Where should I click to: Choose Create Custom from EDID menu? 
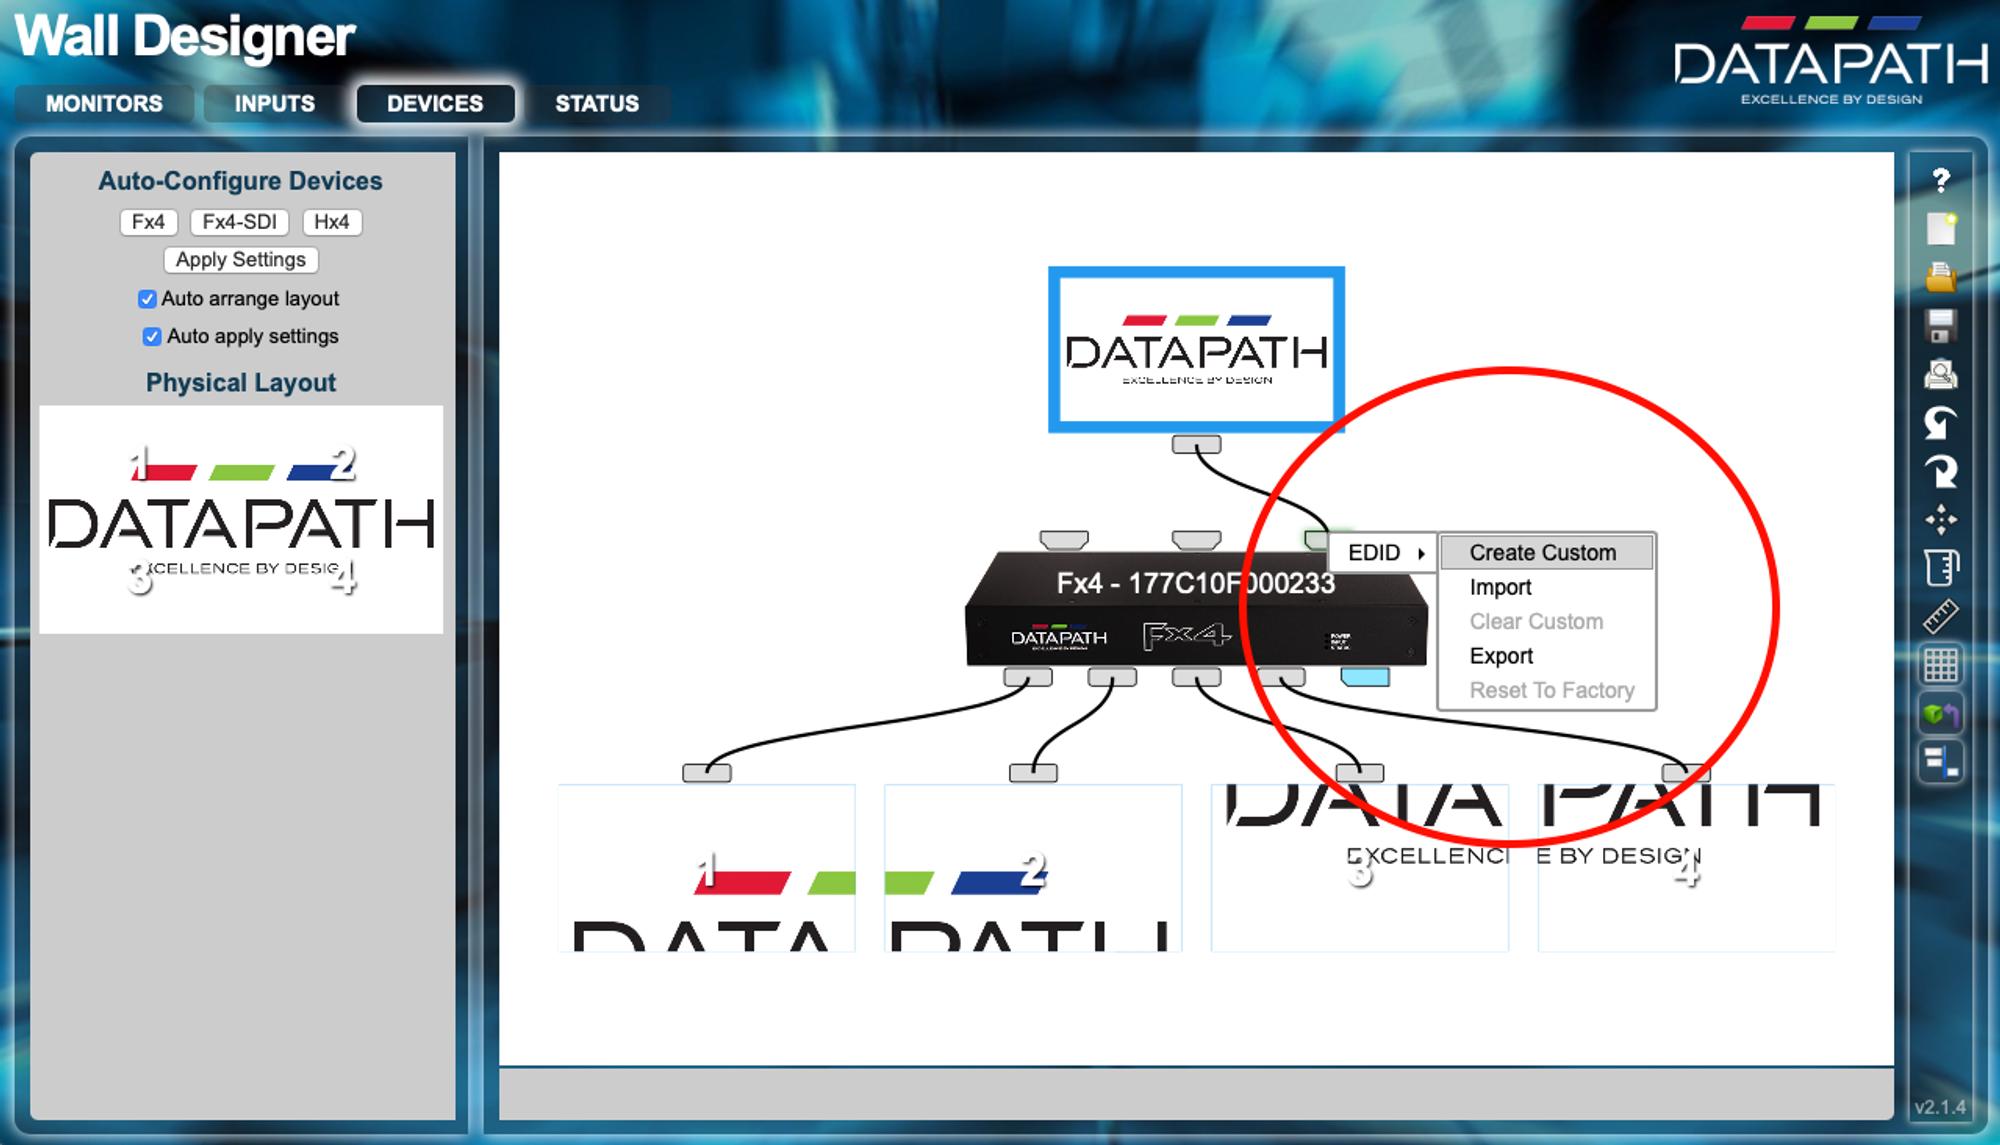pos(1542,553)
